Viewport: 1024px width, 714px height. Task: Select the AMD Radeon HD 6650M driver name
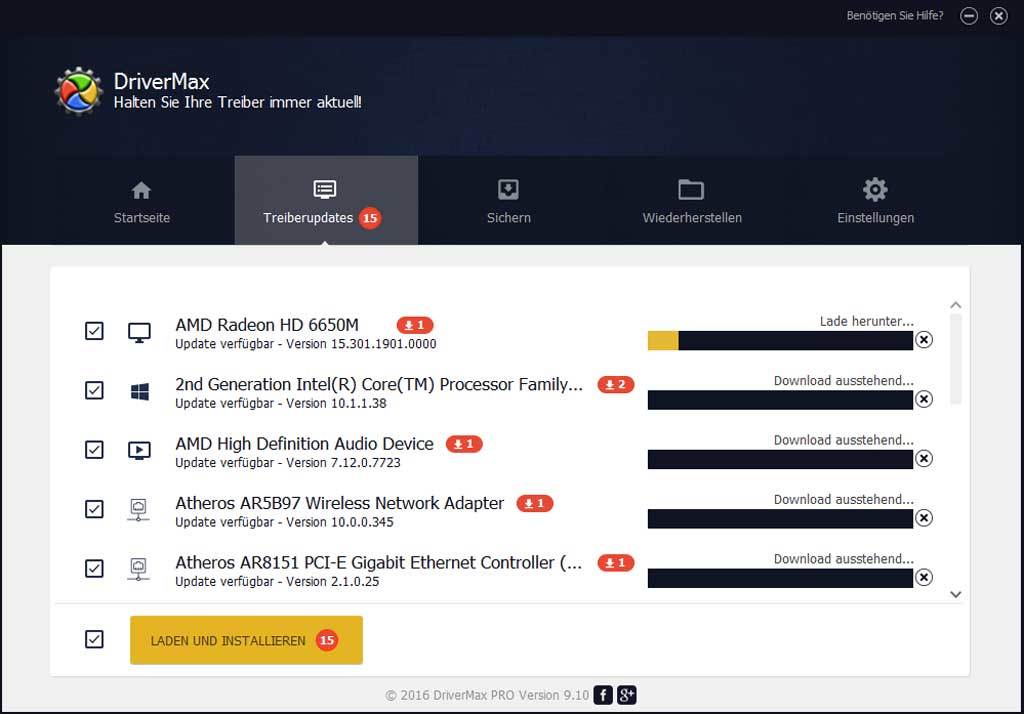[x=267, y=325]
